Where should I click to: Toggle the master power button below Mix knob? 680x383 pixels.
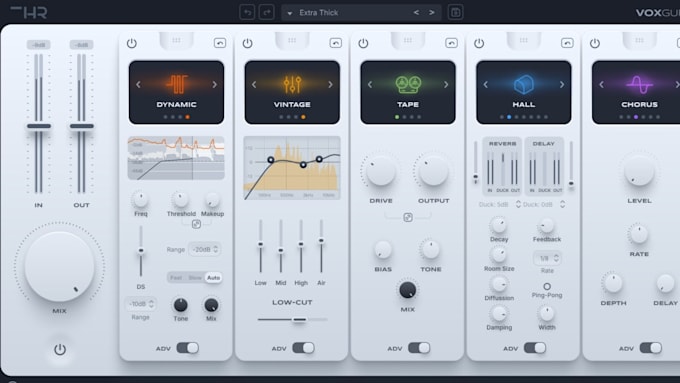click(60, 349)
